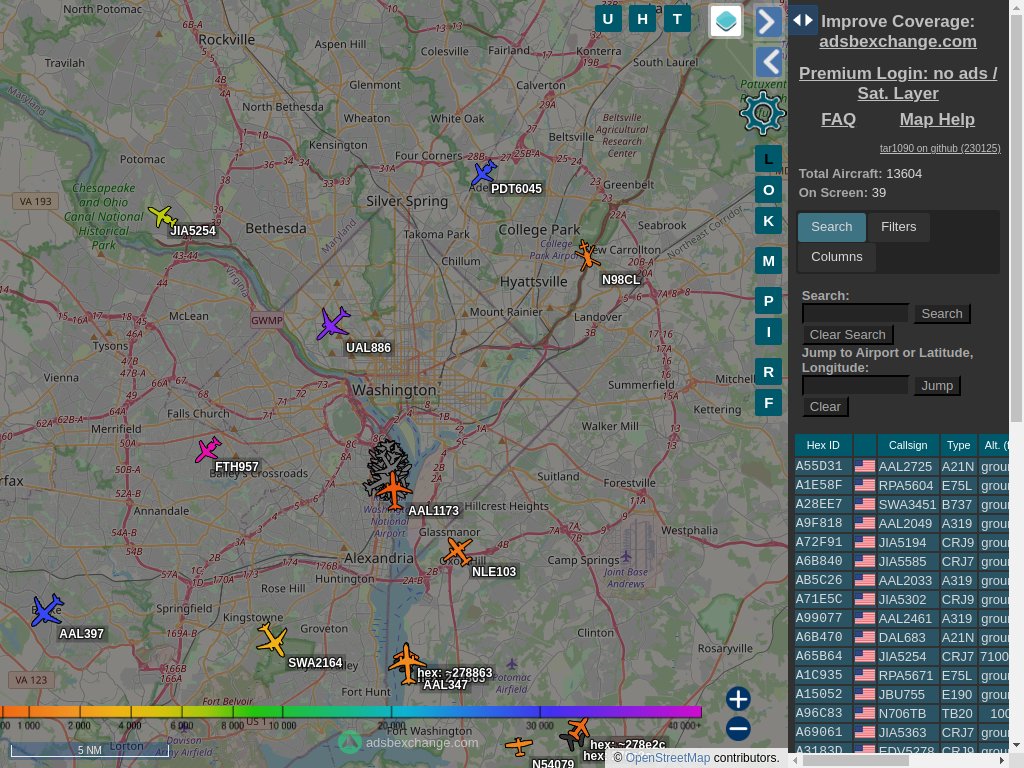Viewport: 1024px width, 768px height.
Task: Click the F map button
Action: [x=769, y=403]
